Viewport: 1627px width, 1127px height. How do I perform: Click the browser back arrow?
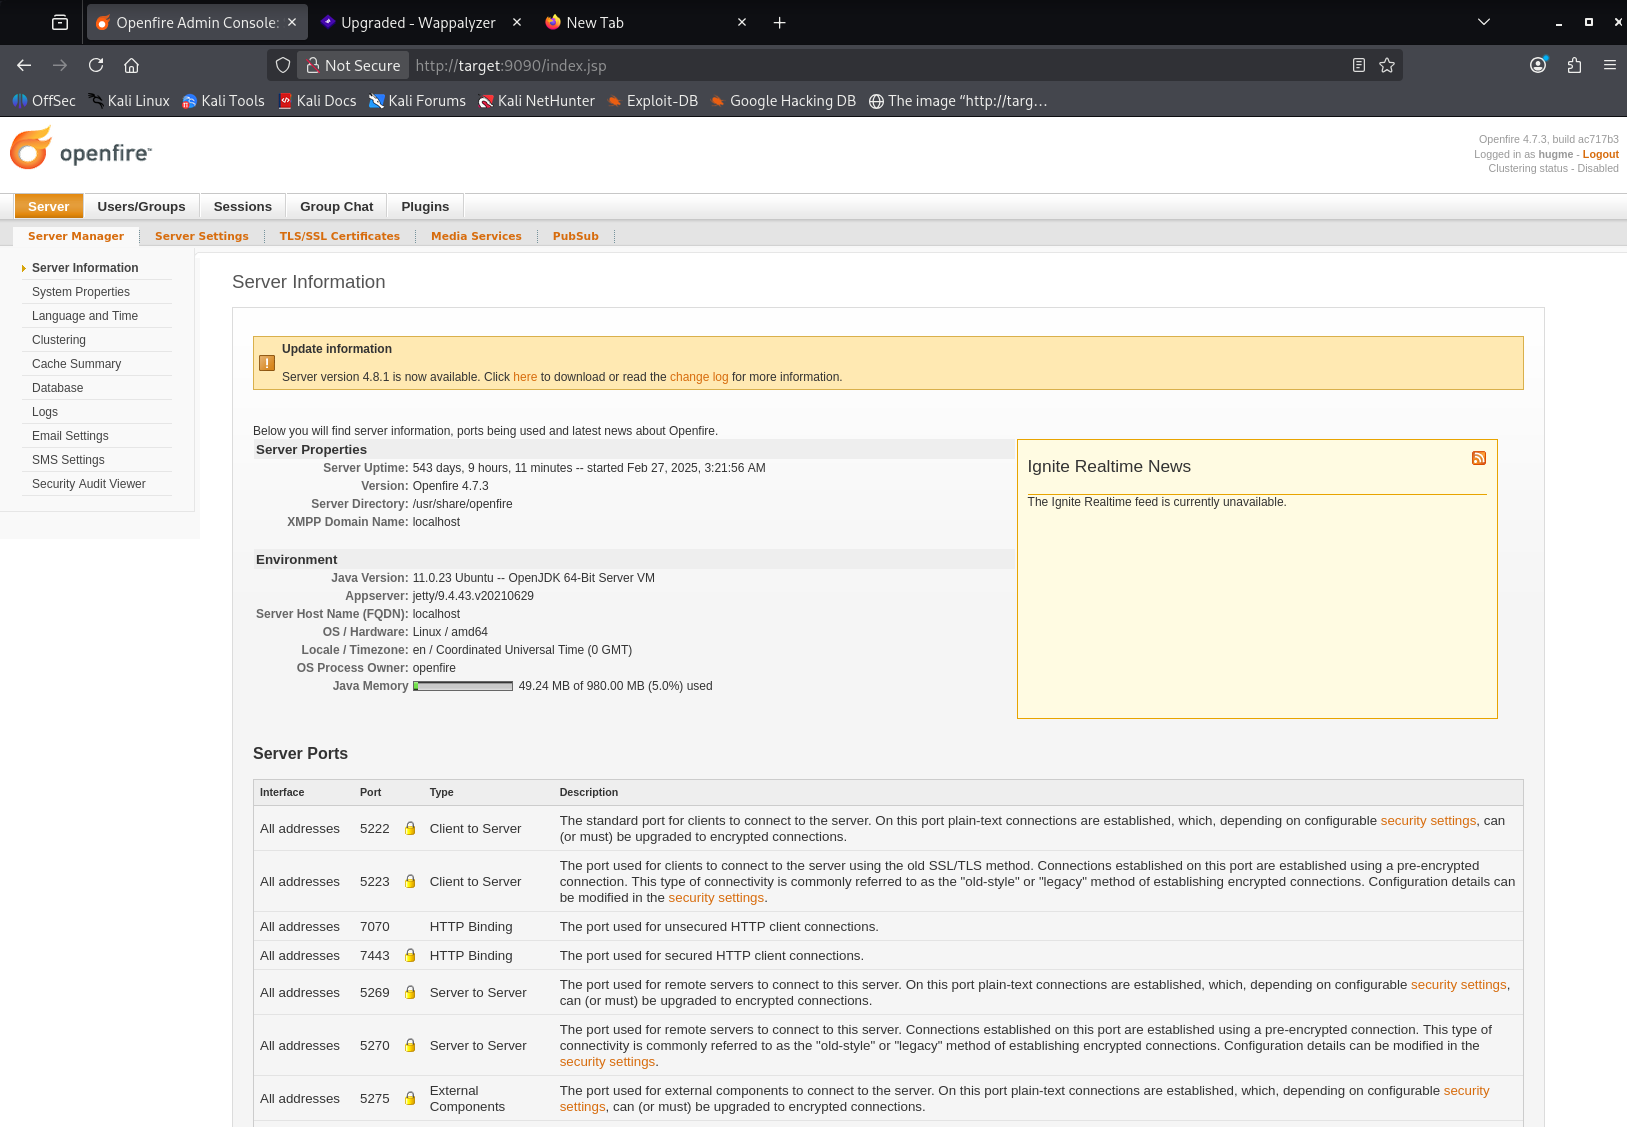[x=24, y=65]
